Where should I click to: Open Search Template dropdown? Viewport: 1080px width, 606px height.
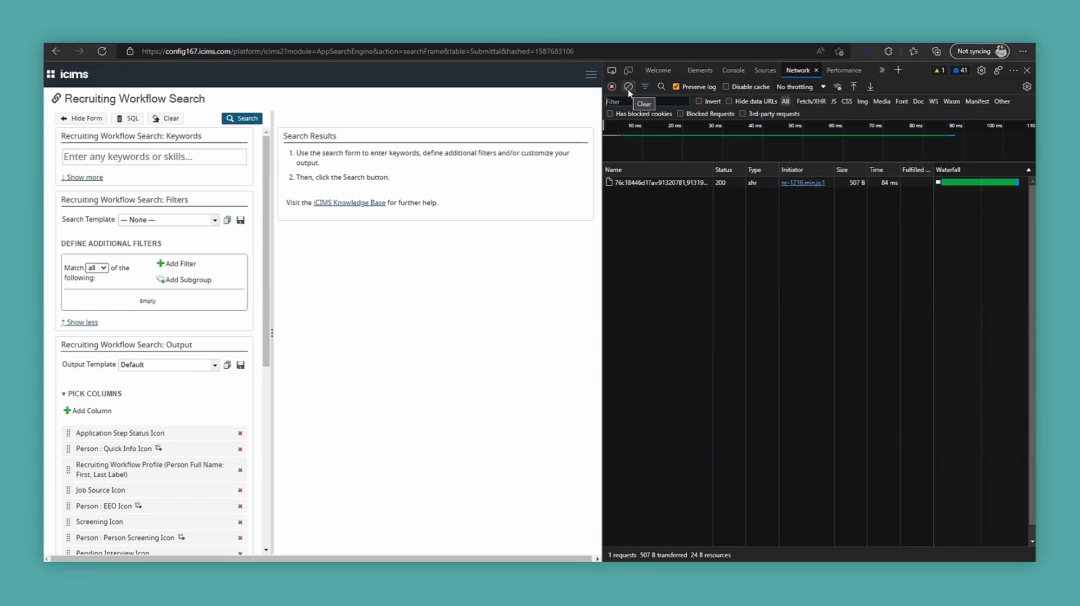[169, 220]
